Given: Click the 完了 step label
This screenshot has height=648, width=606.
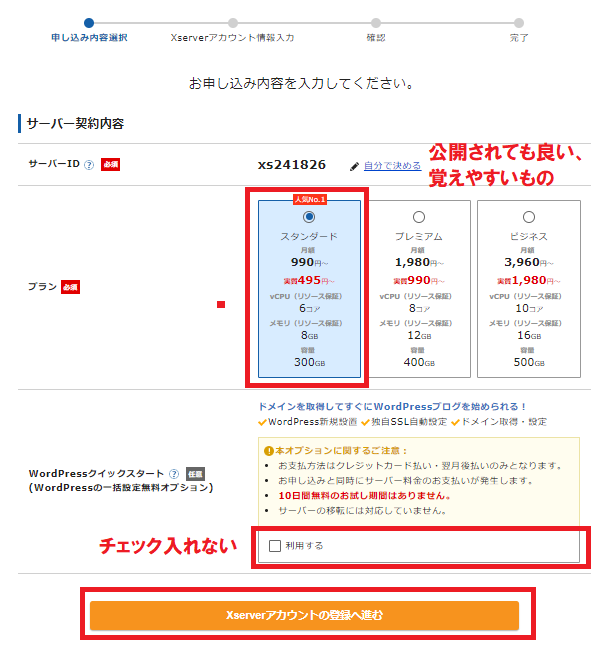Looking at the screenshot, I should (519, 38).
